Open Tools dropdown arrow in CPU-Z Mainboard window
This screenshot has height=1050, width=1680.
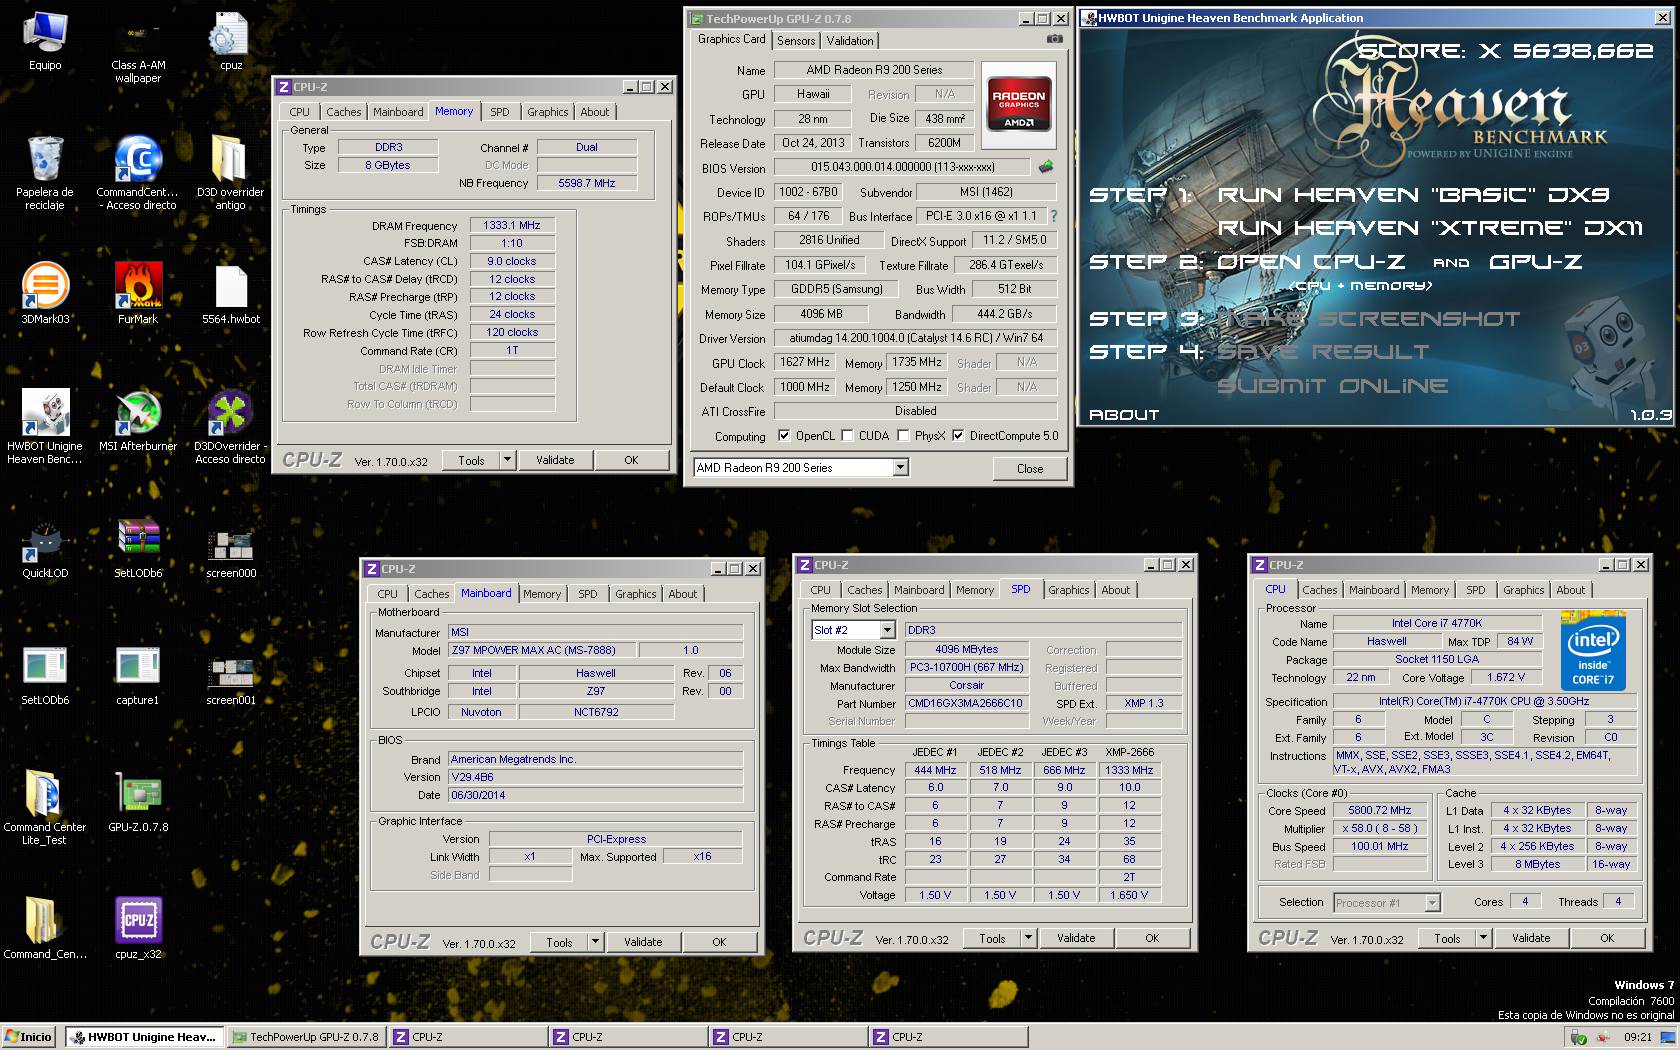[595, 942]
